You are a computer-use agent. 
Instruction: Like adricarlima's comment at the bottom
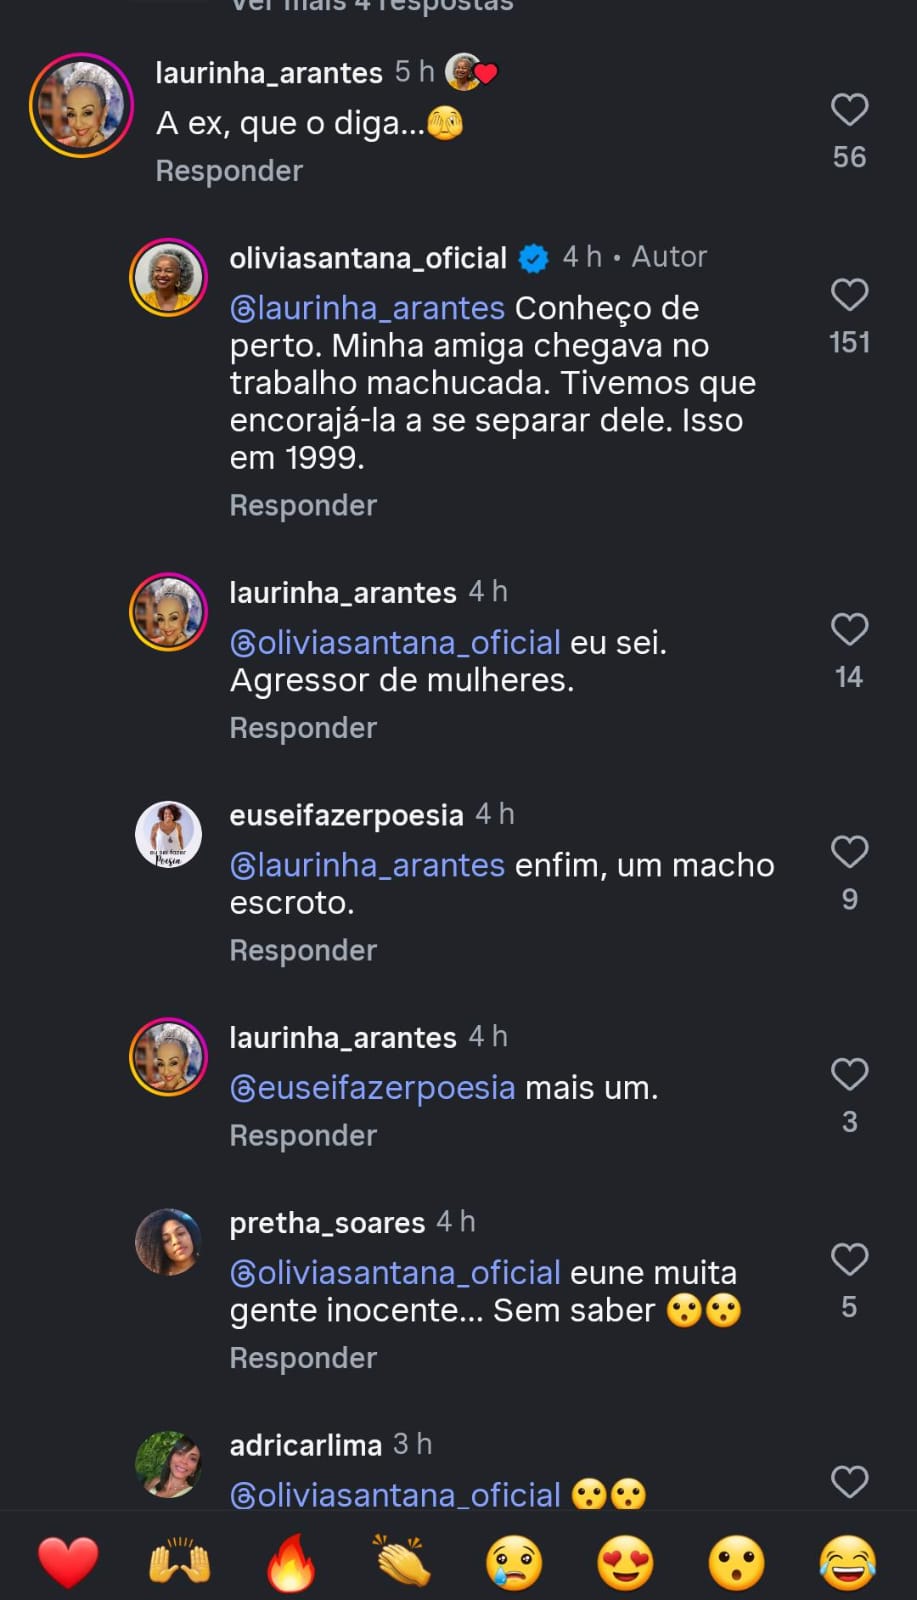pos(849,1481)
